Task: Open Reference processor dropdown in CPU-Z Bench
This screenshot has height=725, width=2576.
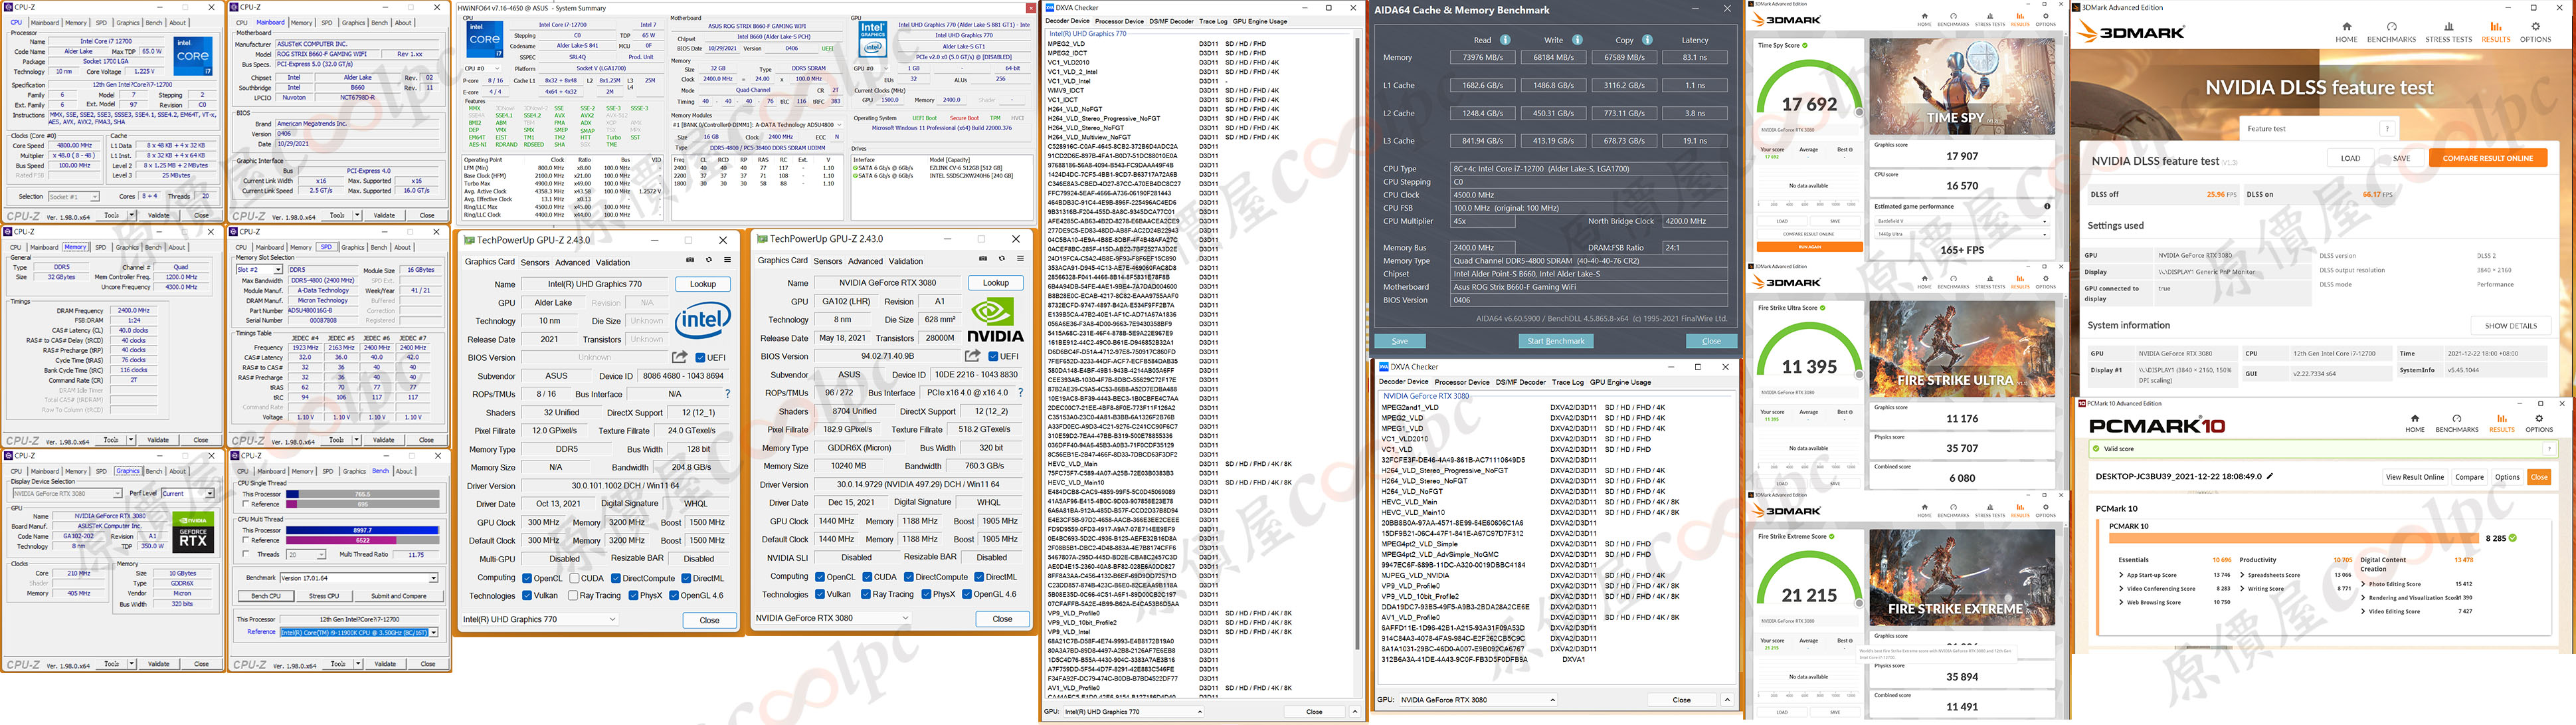Action: [358, 632]
